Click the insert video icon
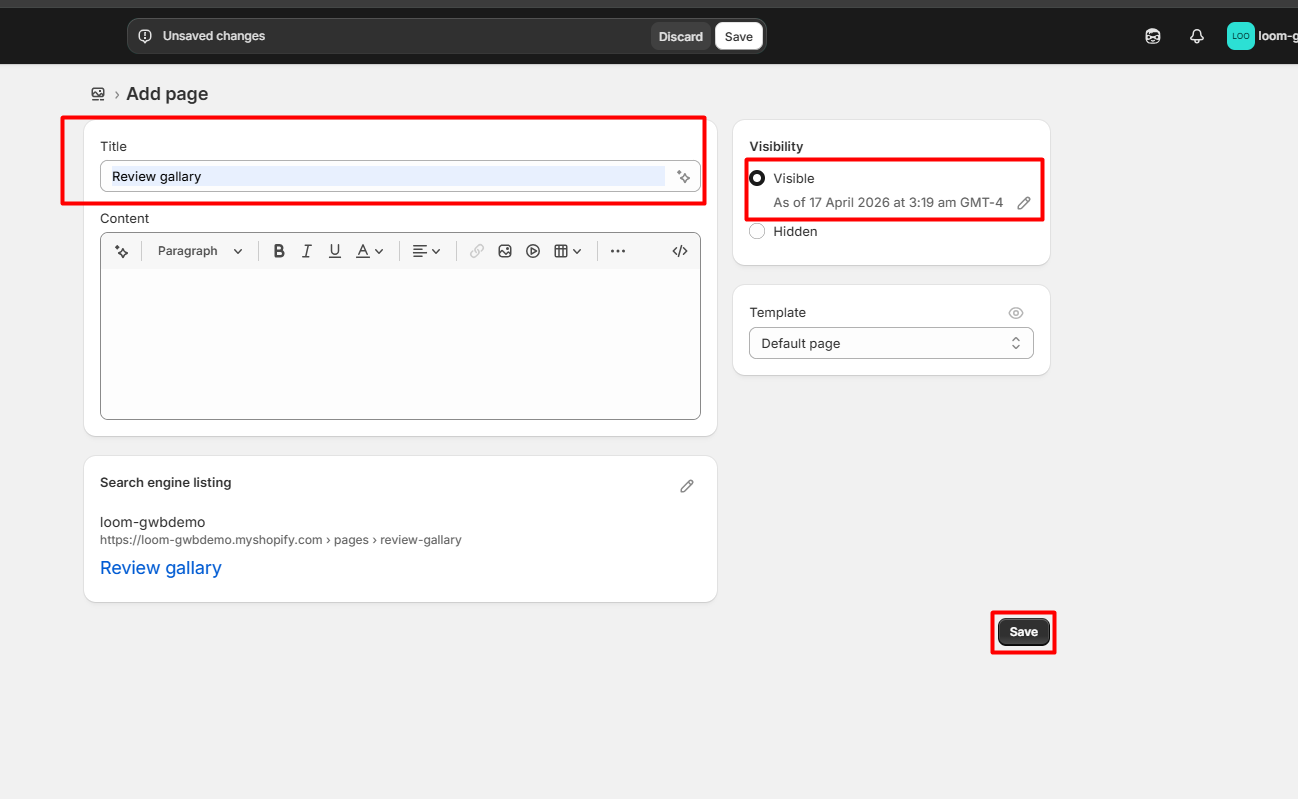1298x799 pixels. coord(533,251)
